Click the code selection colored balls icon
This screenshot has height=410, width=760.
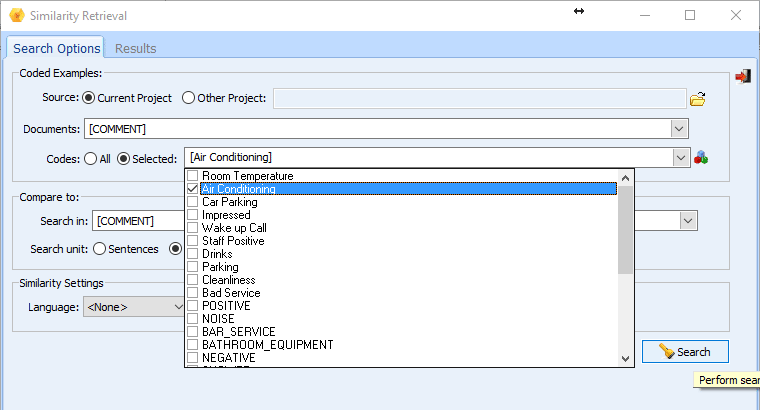(x=701, y=158)
